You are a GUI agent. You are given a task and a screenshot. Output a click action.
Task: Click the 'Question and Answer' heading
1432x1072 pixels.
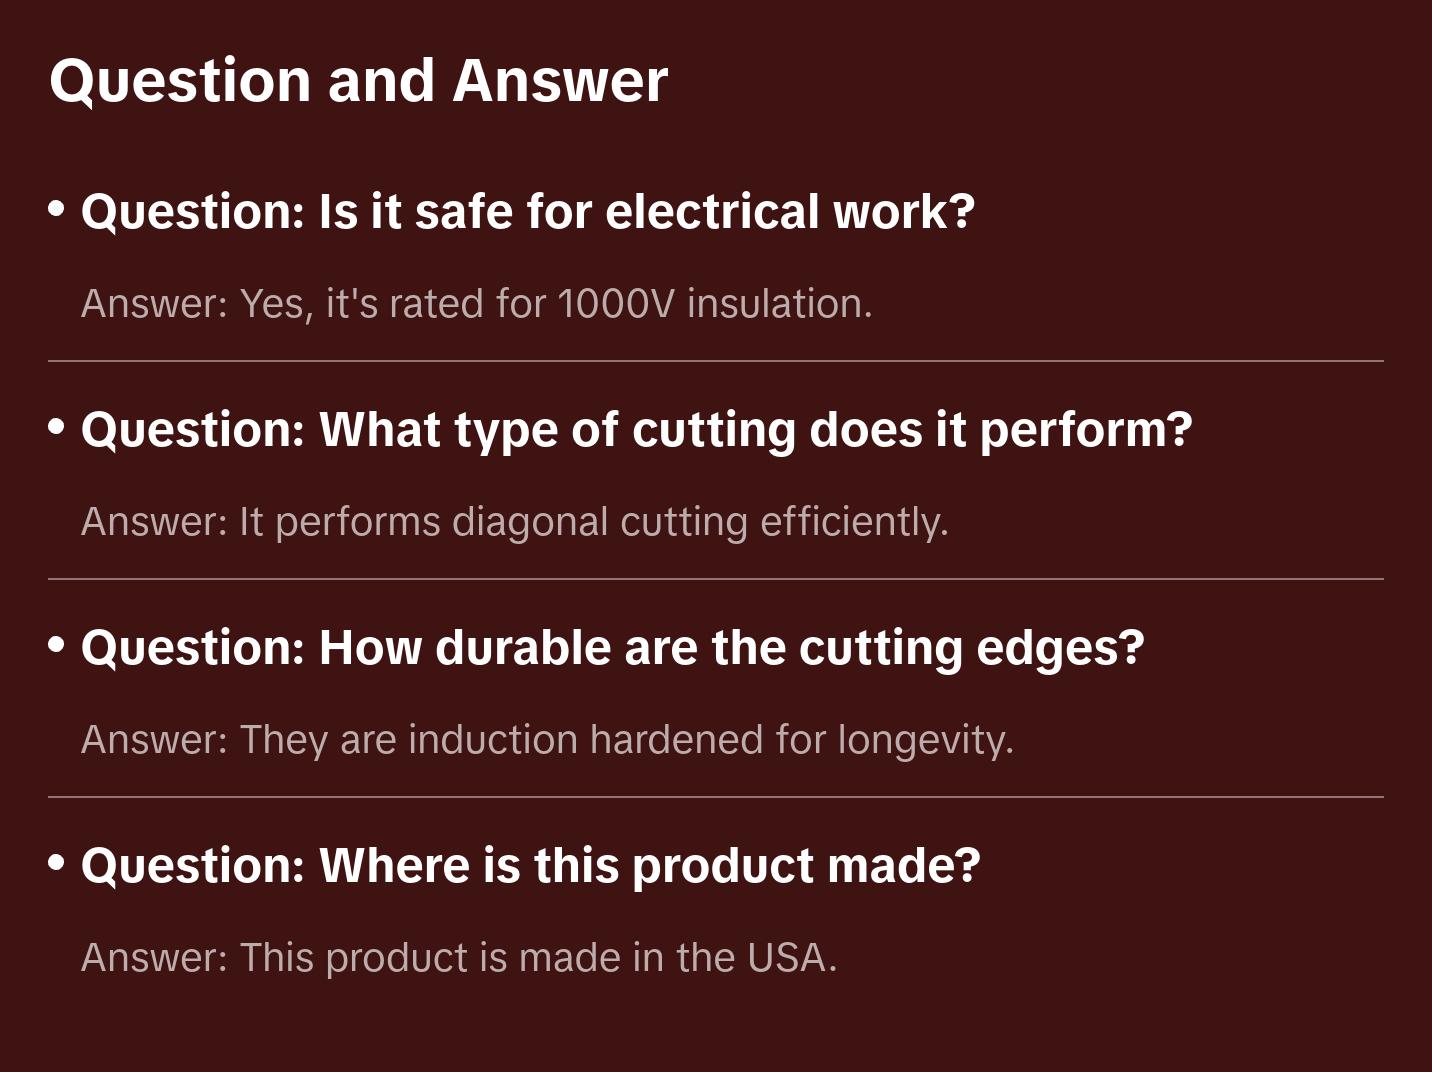tap(358, 81)
